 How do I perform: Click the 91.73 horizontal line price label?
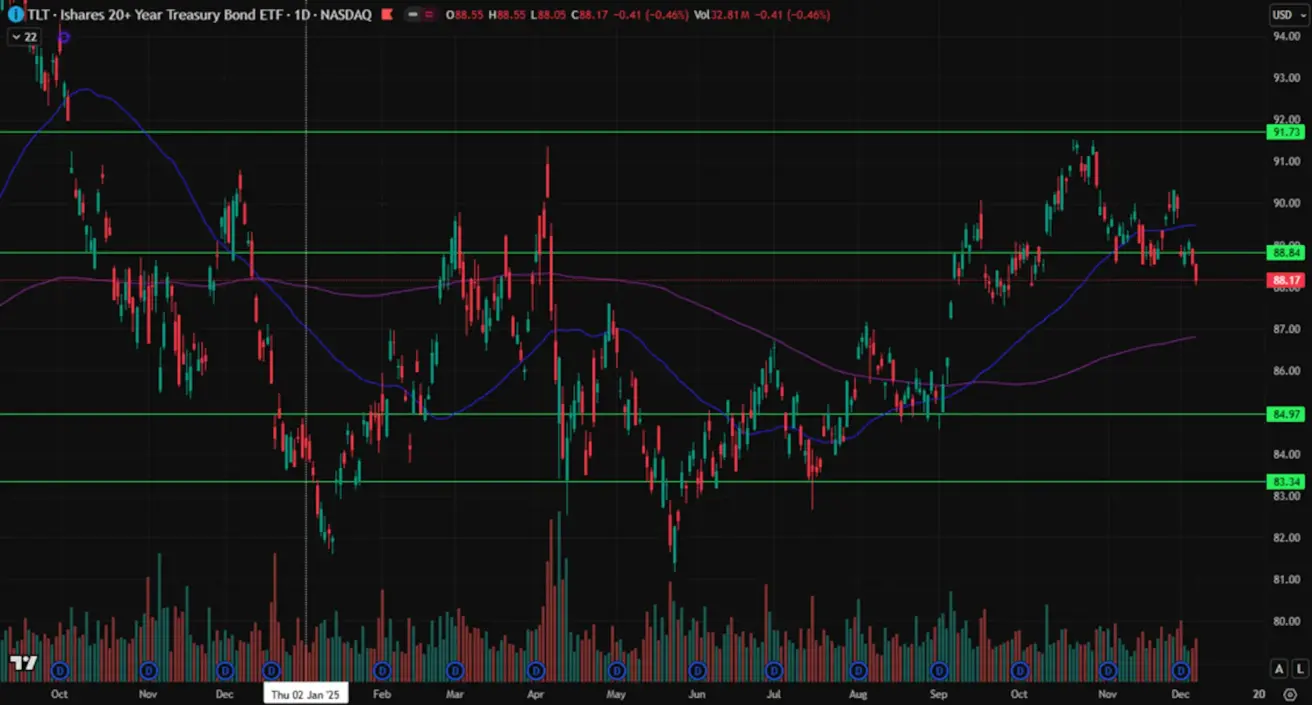(x=1285, y=132)
